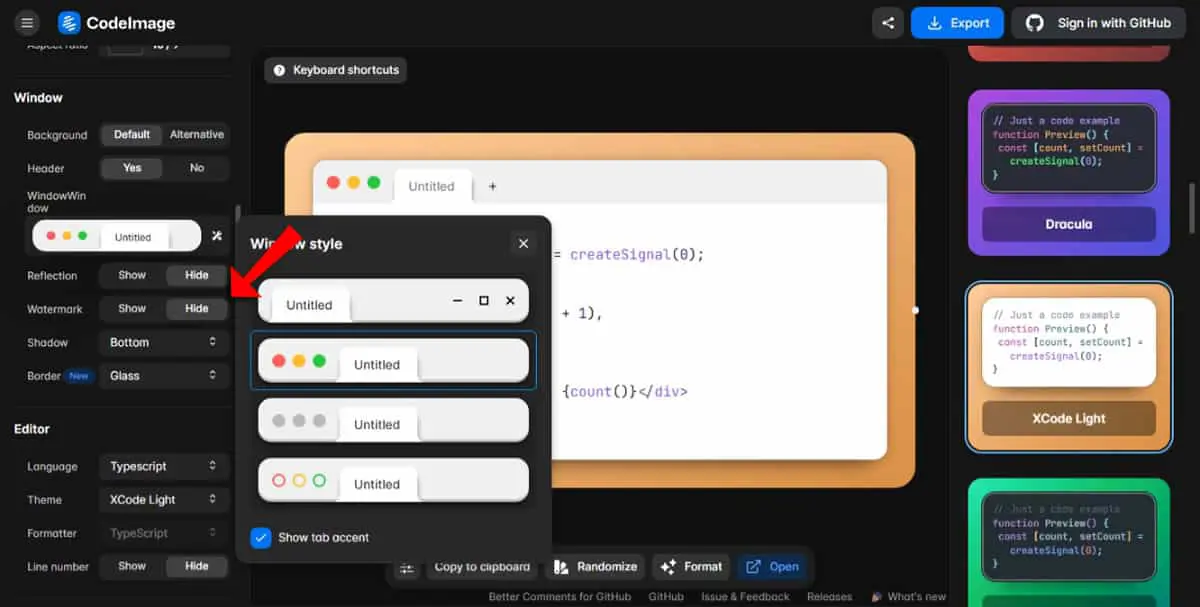
Task: Set window background to Default
Action: point(132,135)
